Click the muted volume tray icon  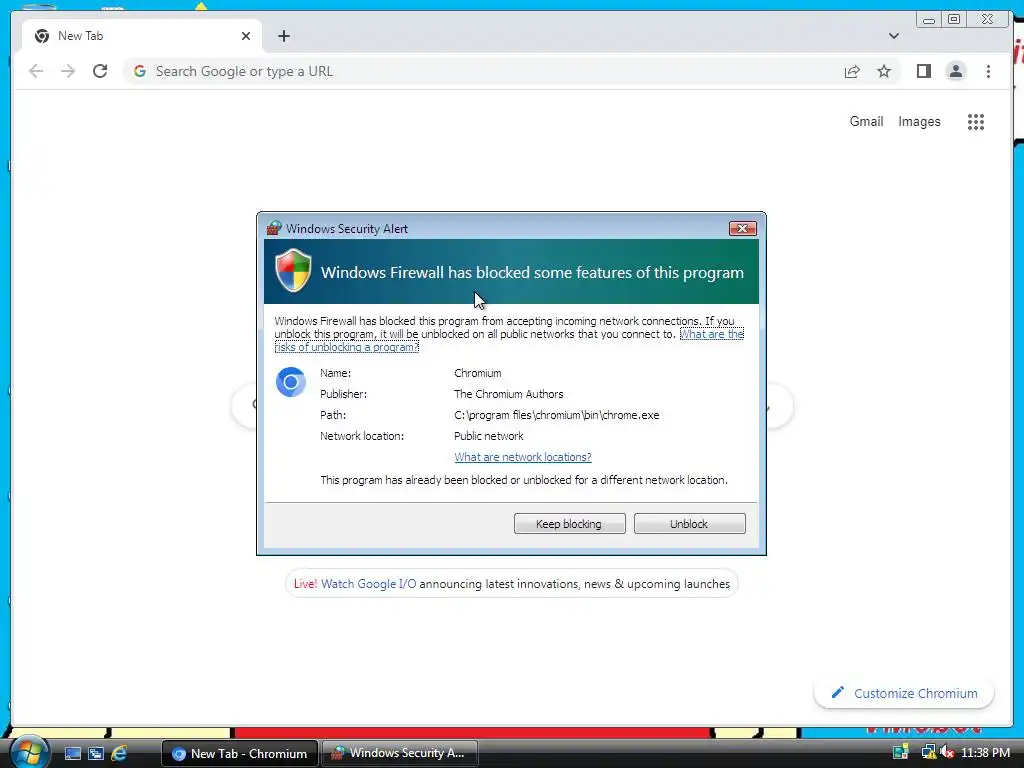947,753
